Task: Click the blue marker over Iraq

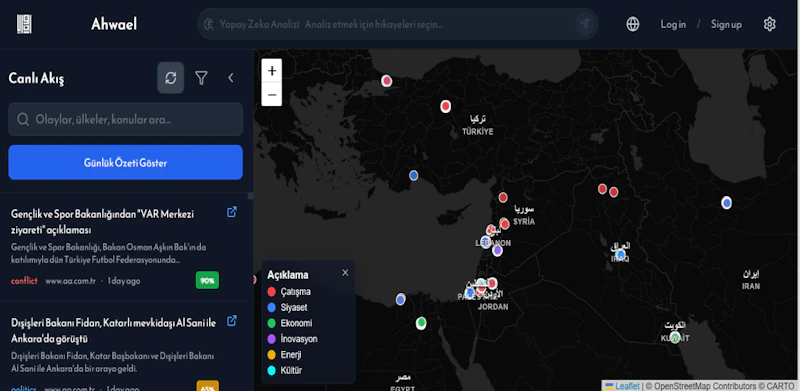Action: tap(620, 254)
